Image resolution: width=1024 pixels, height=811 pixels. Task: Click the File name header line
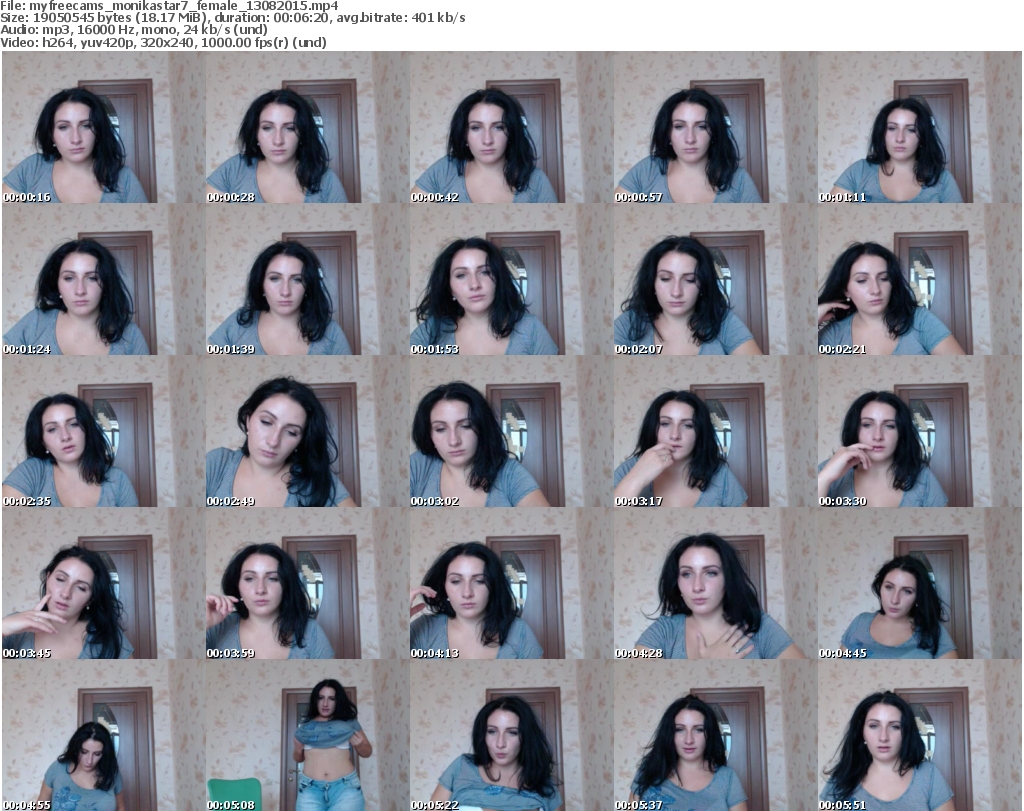[x=170, y=6]
